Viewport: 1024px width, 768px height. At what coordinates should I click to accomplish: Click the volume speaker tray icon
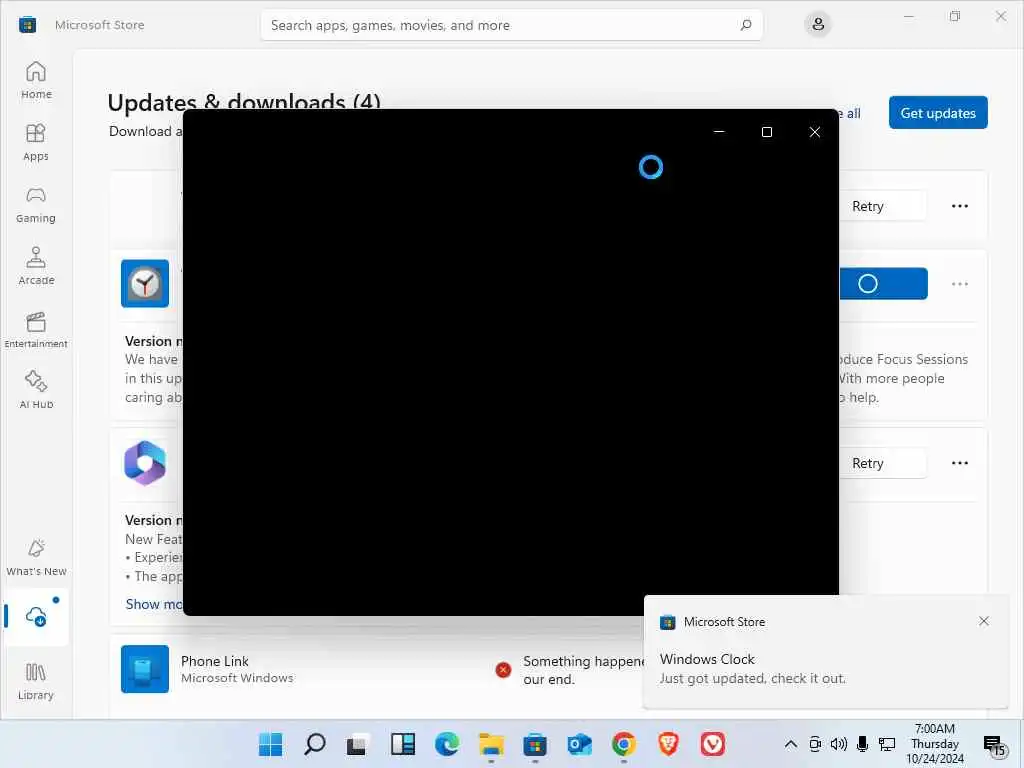(839, 744)
